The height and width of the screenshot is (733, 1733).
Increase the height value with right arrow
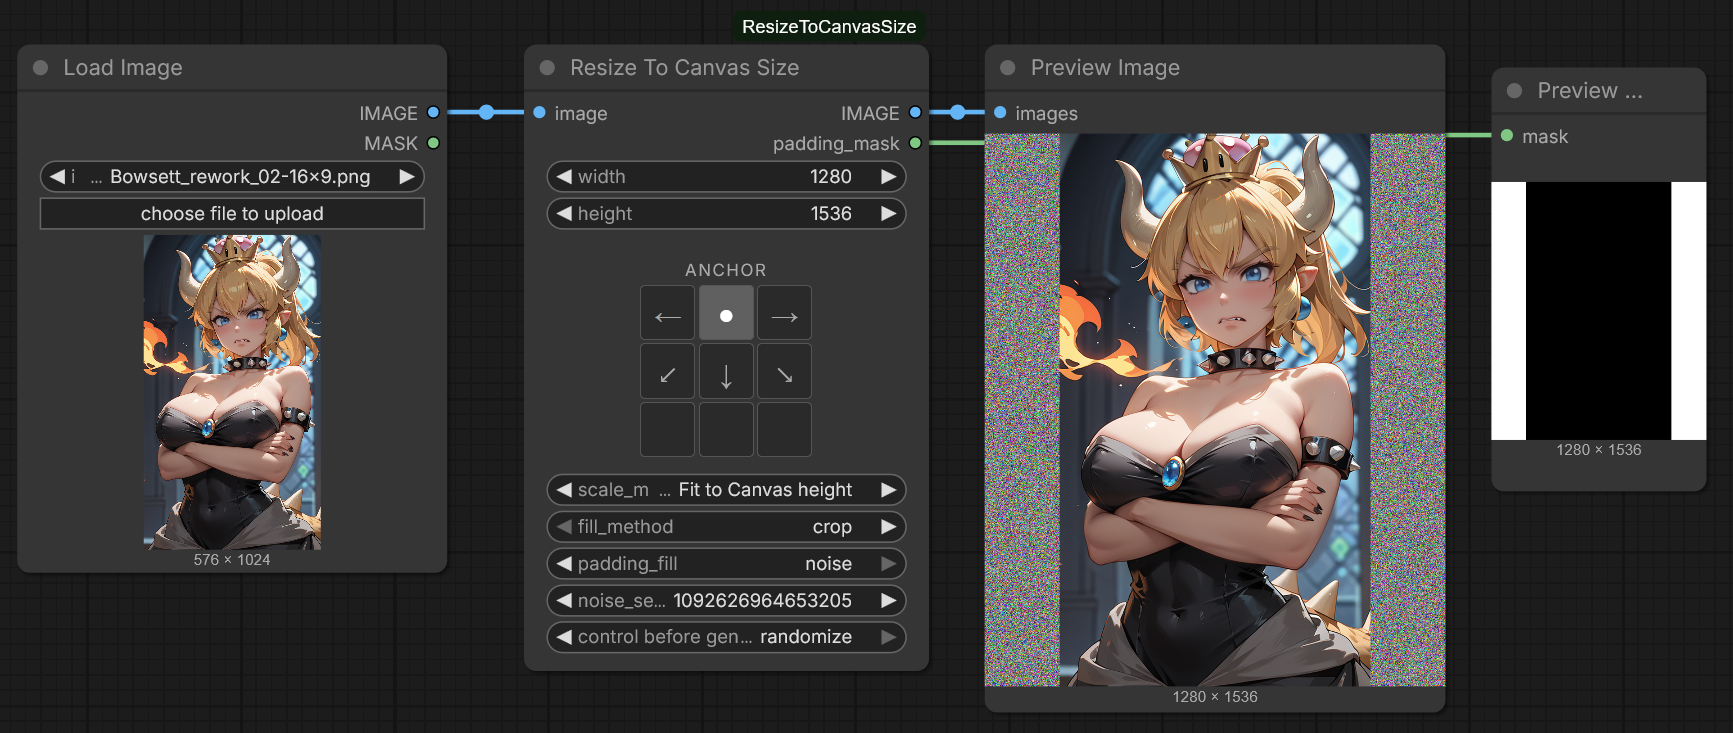(x=888, y=214)
